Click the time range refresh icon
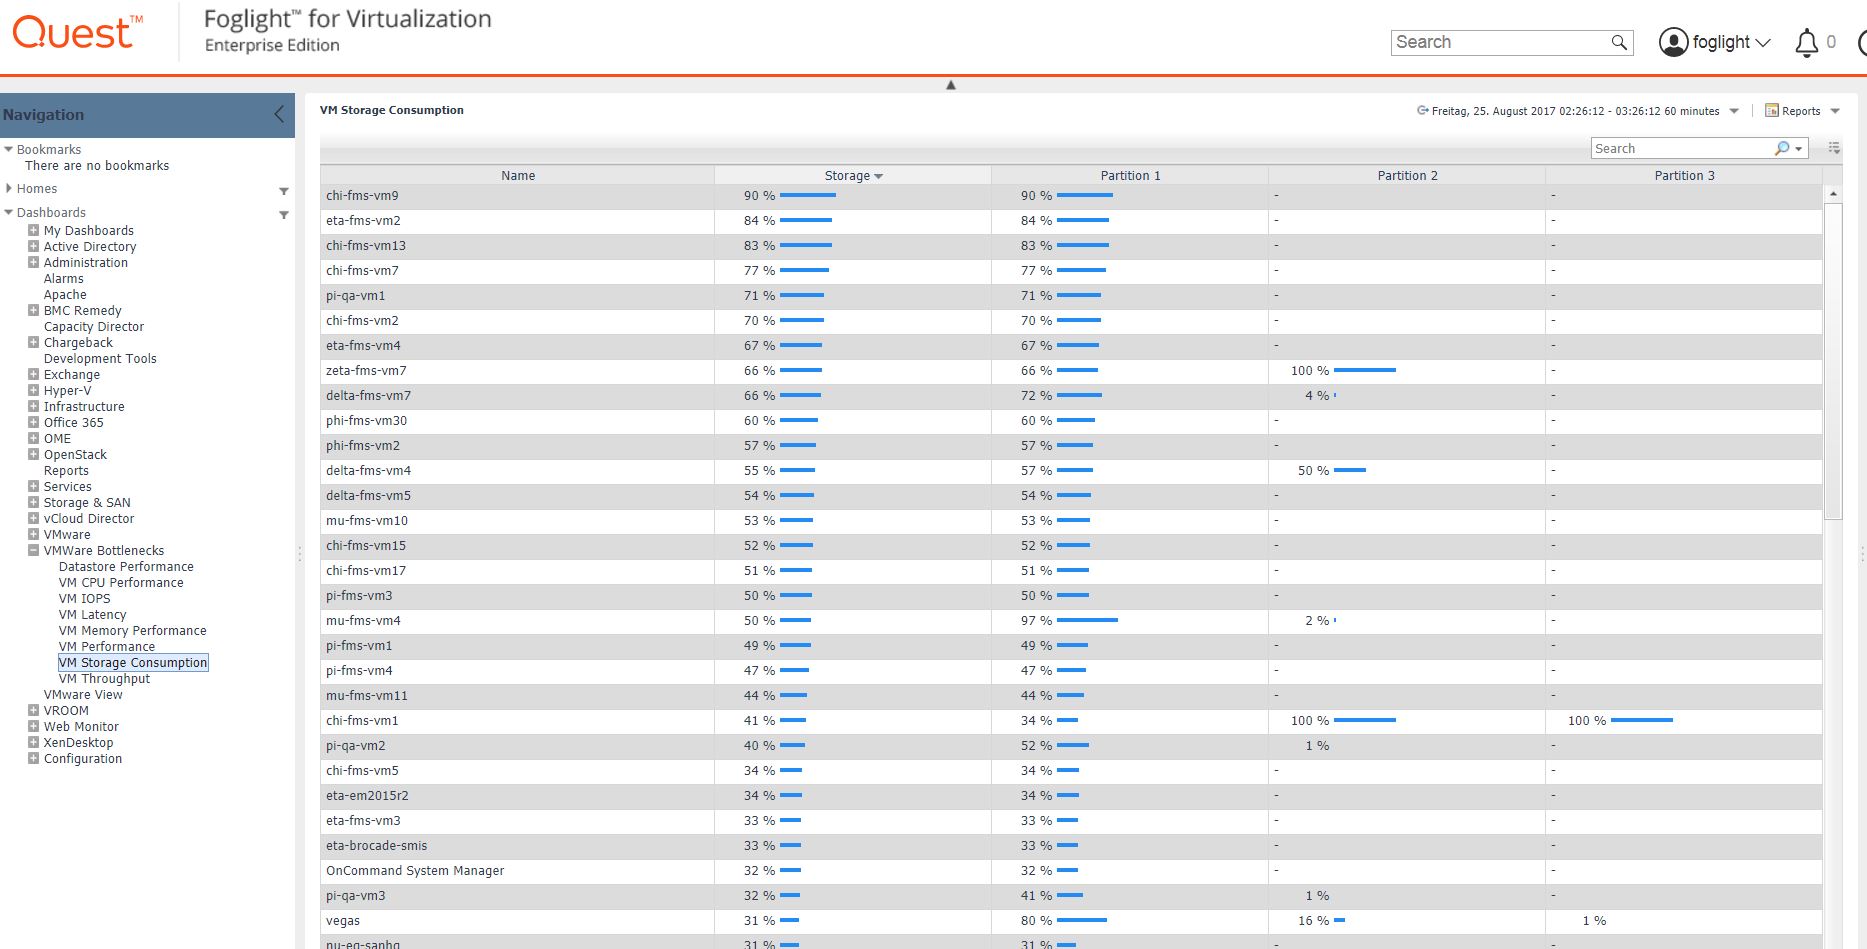This screenshot has height=949, width=1867. pyautogui.click(x=1422, y=111)
